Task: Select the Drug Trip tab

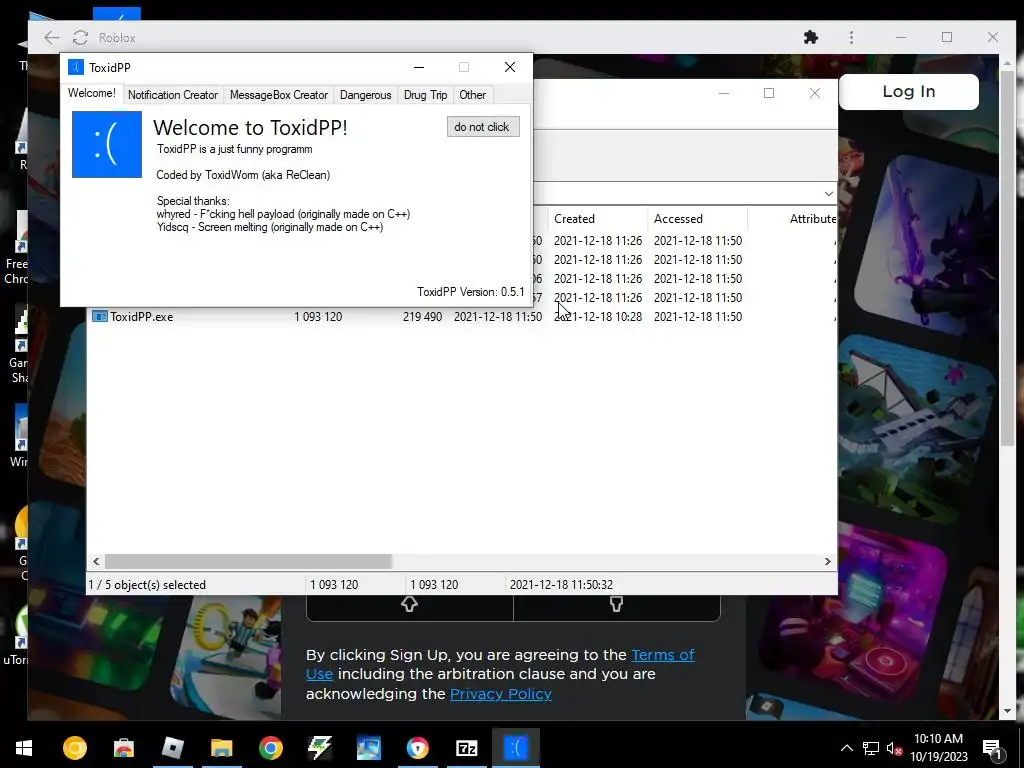Action: tap(425, 95)
